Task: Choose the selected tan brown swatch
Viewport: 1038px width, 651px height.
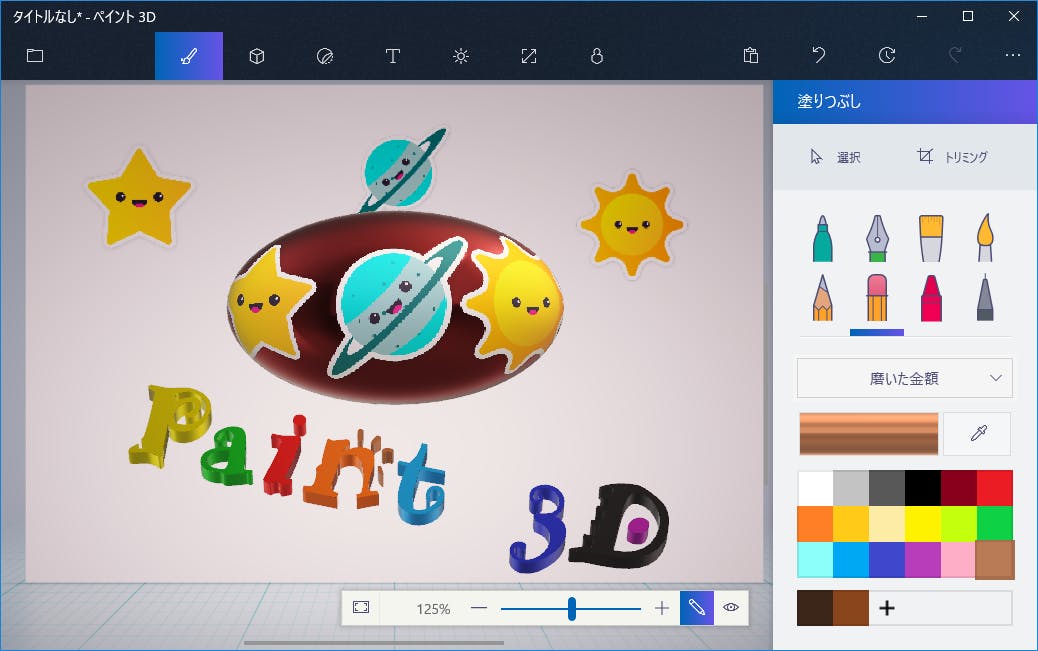Action: 995,560
